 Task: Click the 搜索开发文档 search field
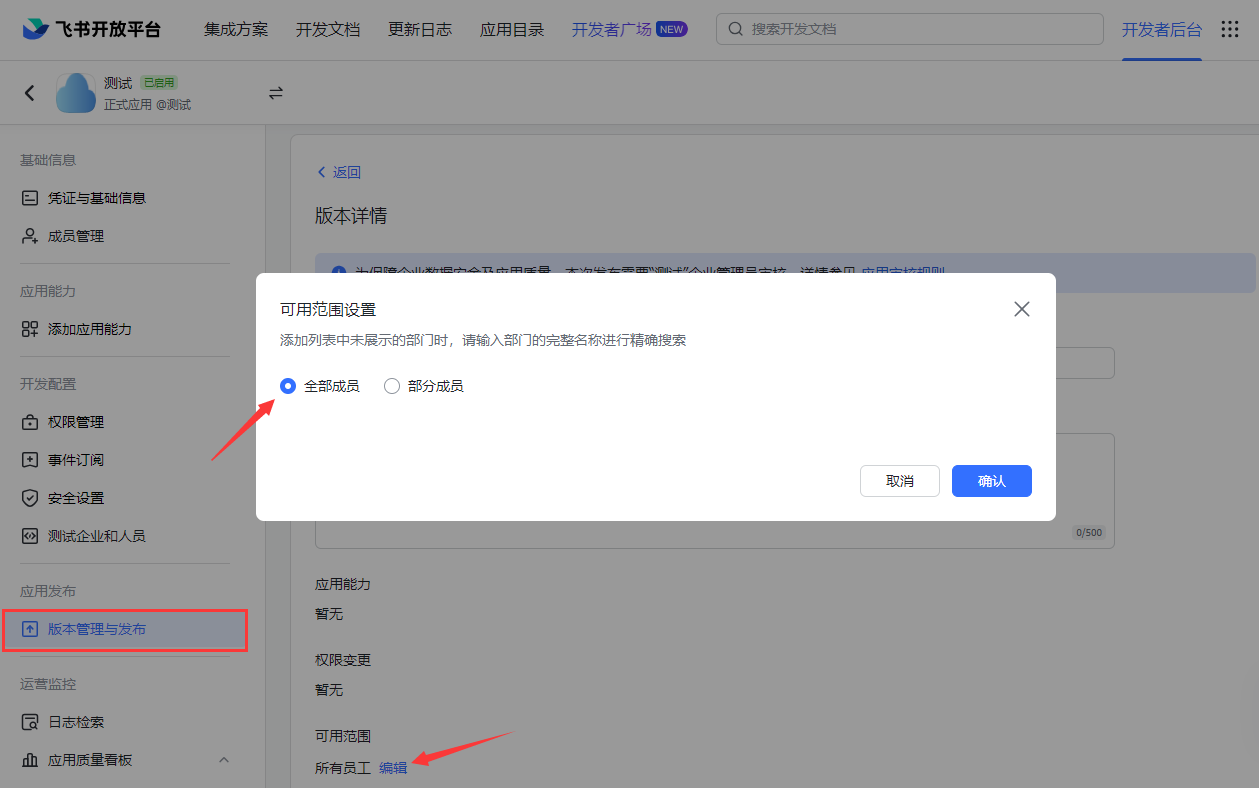click(x=920, y=29)
